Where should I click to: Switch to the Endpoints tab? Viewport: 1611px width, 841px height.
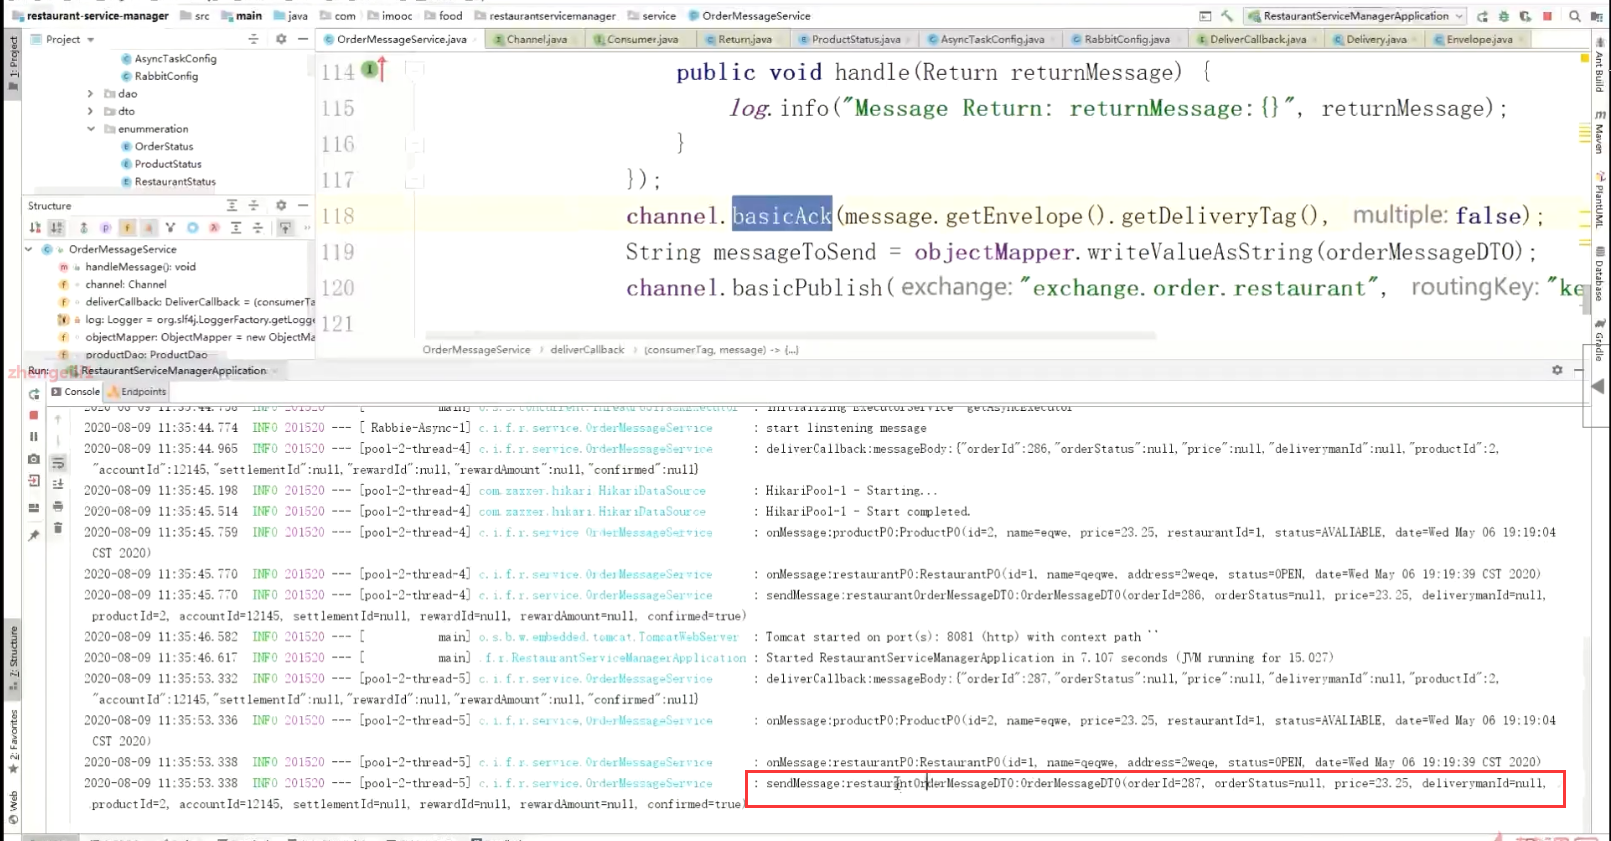pos(137,392)
